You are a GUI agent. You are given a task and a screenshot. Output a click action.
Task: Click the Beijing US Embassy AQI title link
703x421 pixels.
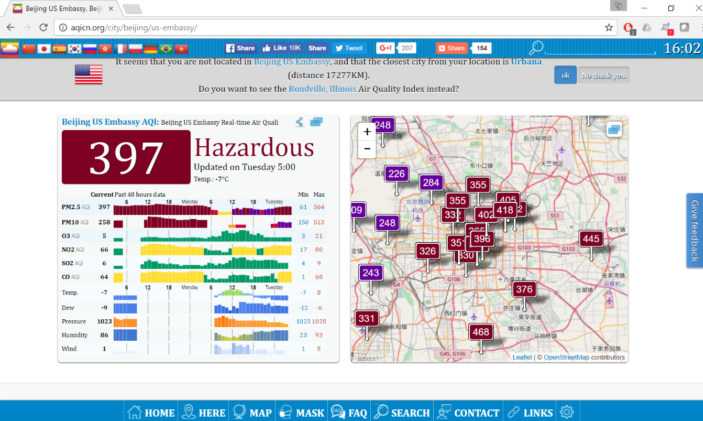tap(109, 122)
